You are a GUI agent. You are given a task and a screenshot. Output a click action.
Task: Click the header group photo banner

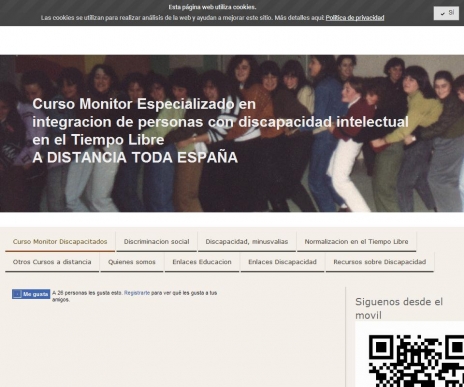click(x=232, y=133)
